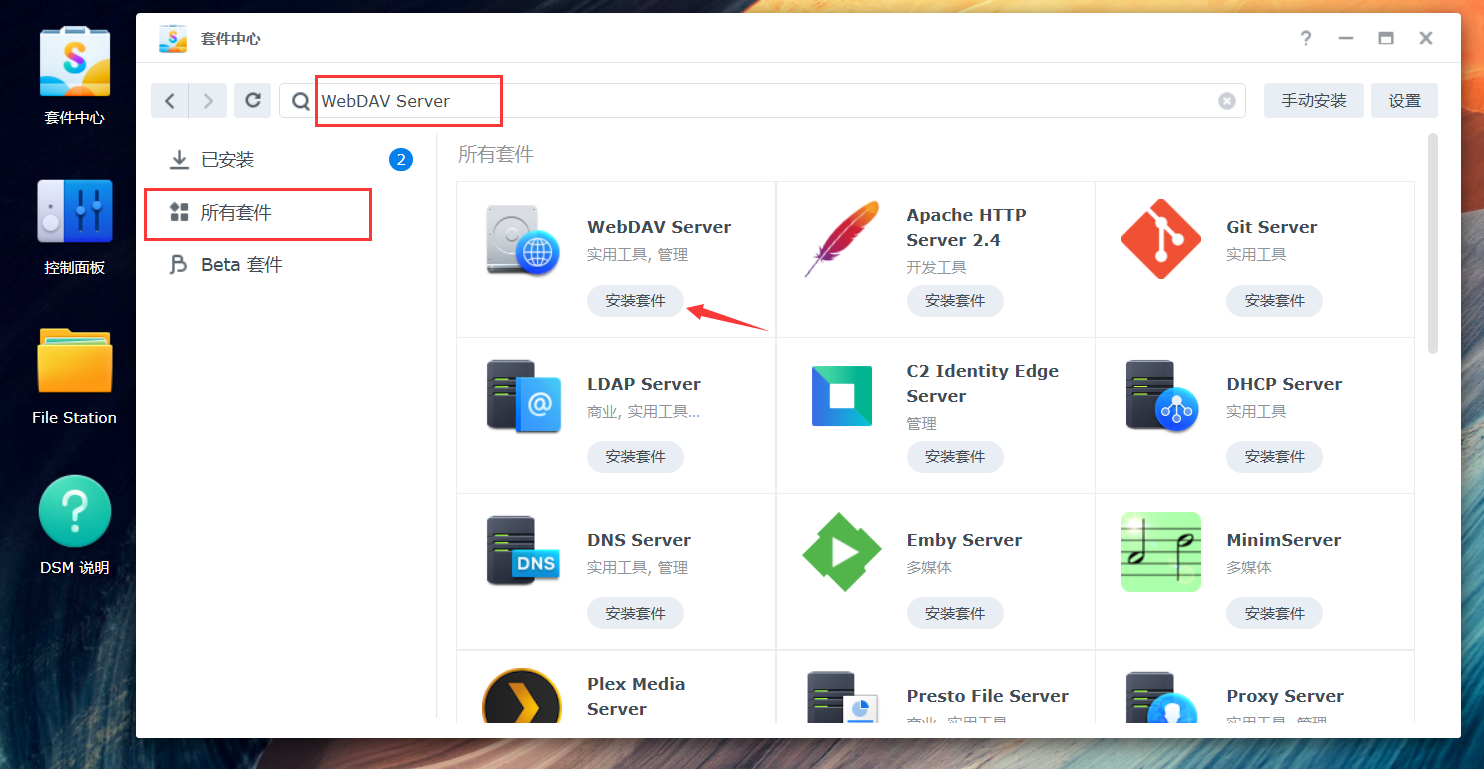Click the MinimServer music icon
The height and width of the screenshot is (769, 1484).
point(1161,551)
